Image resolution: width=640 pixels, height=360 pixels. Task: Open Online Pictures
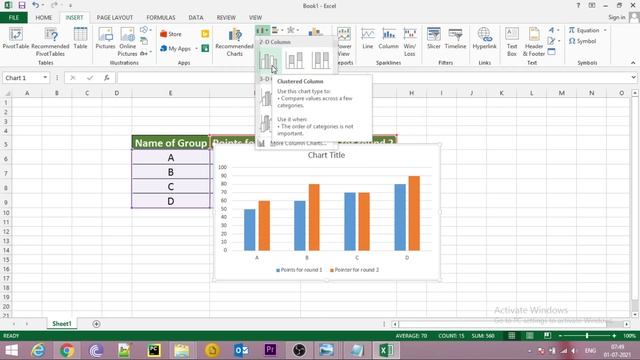pos(127,42)
